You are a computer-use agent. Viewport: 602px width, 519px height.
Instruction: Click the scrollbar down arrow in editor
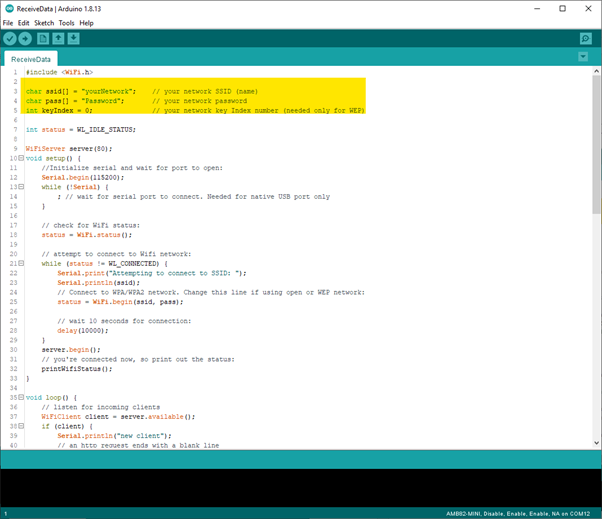596,442
